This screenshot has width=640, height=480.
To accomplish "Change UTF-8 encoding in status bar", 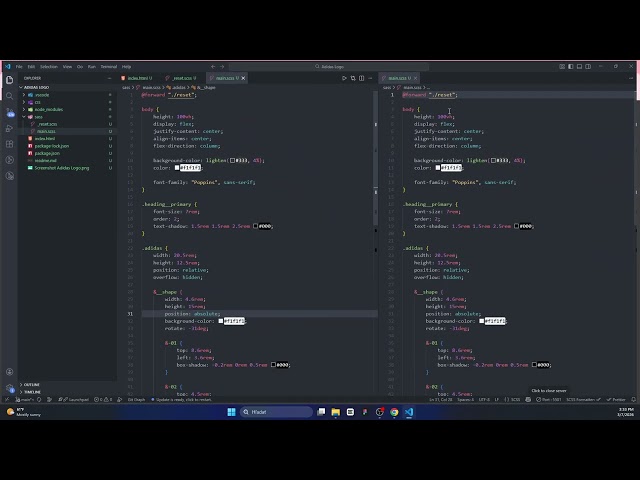I will tap(484, 400).
